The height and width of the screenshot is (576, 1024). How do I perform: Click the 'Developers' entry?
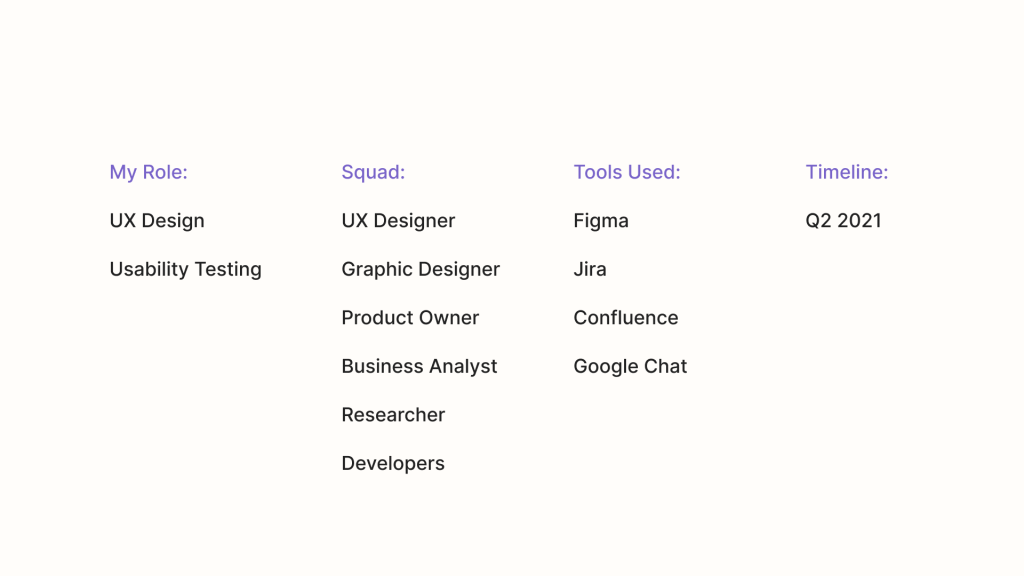click(393, 464)
